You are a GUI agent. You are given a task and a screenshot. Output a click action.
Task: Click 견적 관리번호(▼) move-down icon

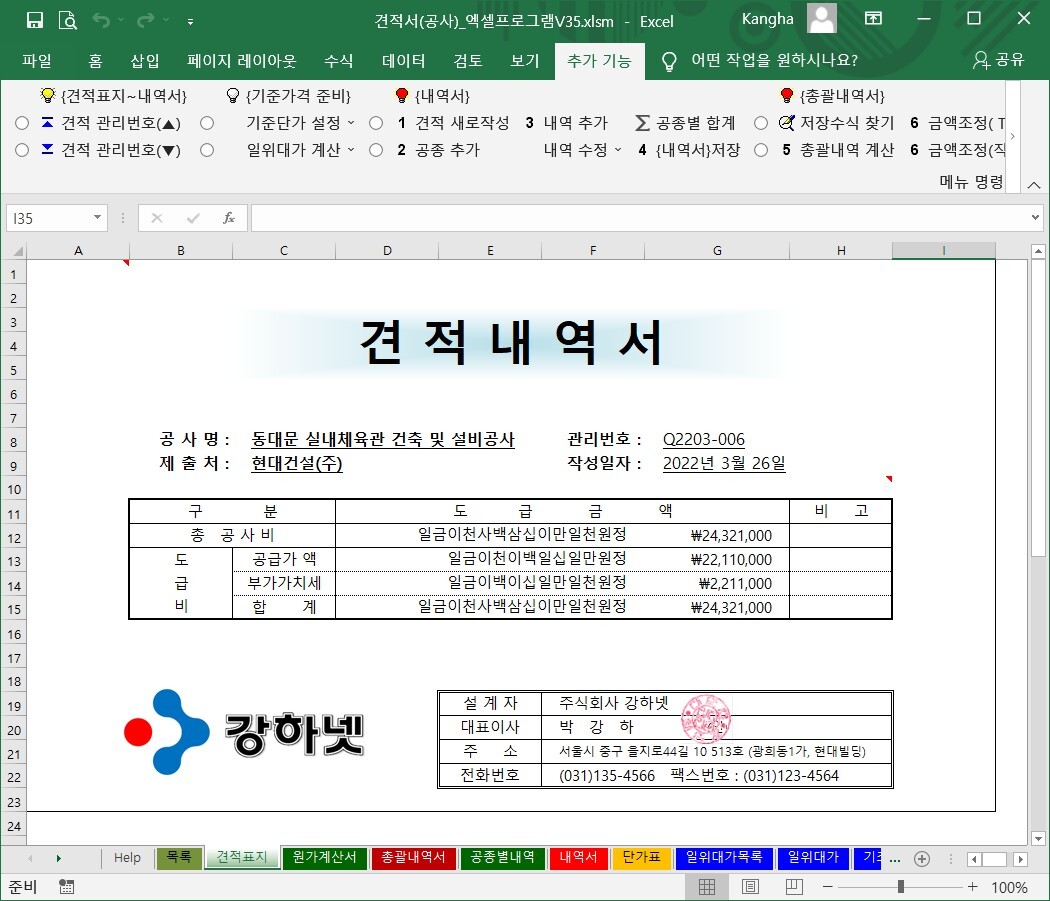click(48, 149)
